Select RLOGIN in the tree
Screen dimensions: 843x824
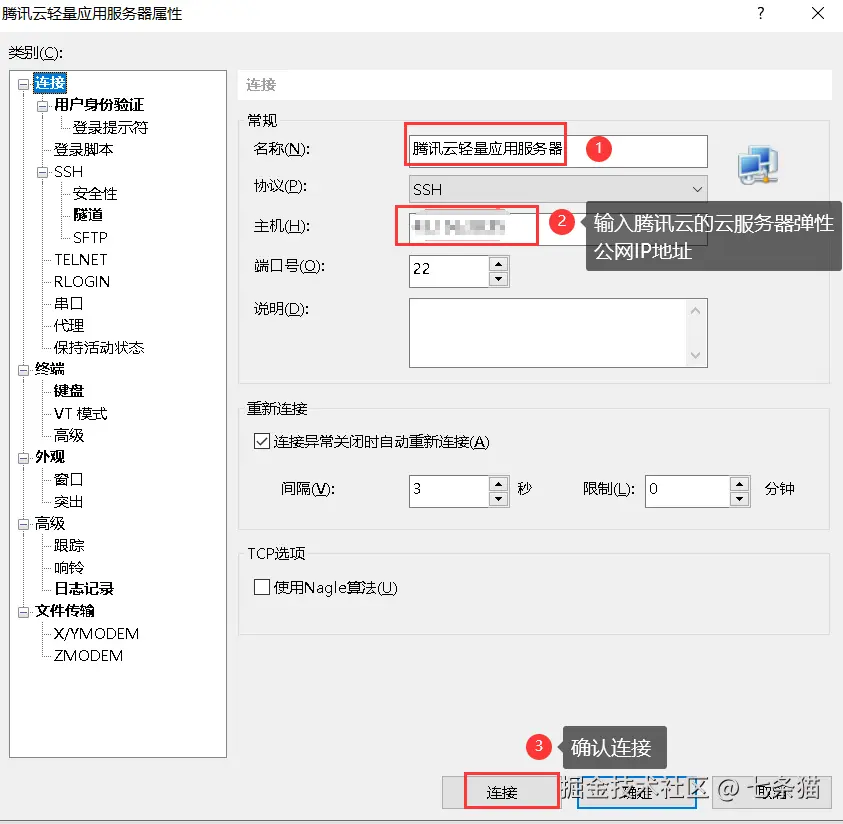point(82,282)
